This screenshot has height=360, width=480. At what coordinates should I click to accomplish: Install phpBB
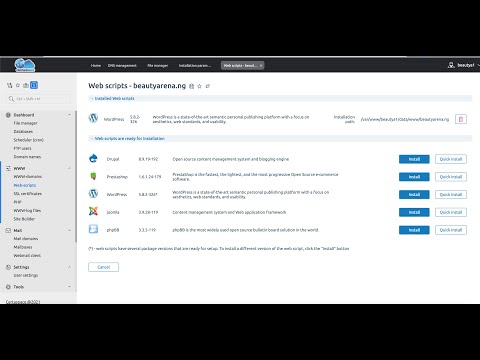pyautogui.click(x=414, y=230)
